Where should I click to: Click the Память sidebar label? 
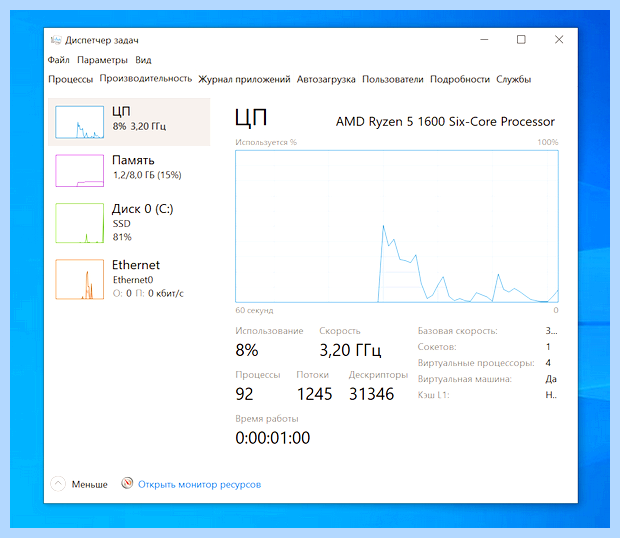tap(133, 160)
